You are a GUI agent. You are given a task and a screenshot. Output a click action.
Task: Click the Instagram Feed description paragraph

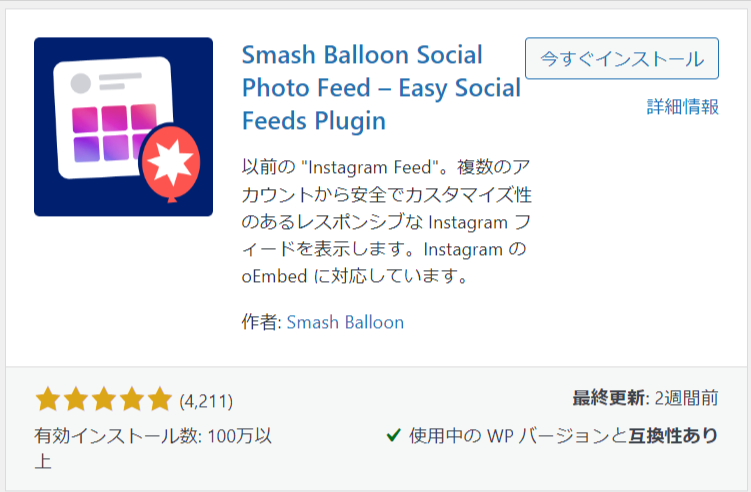tap(386, 221)
